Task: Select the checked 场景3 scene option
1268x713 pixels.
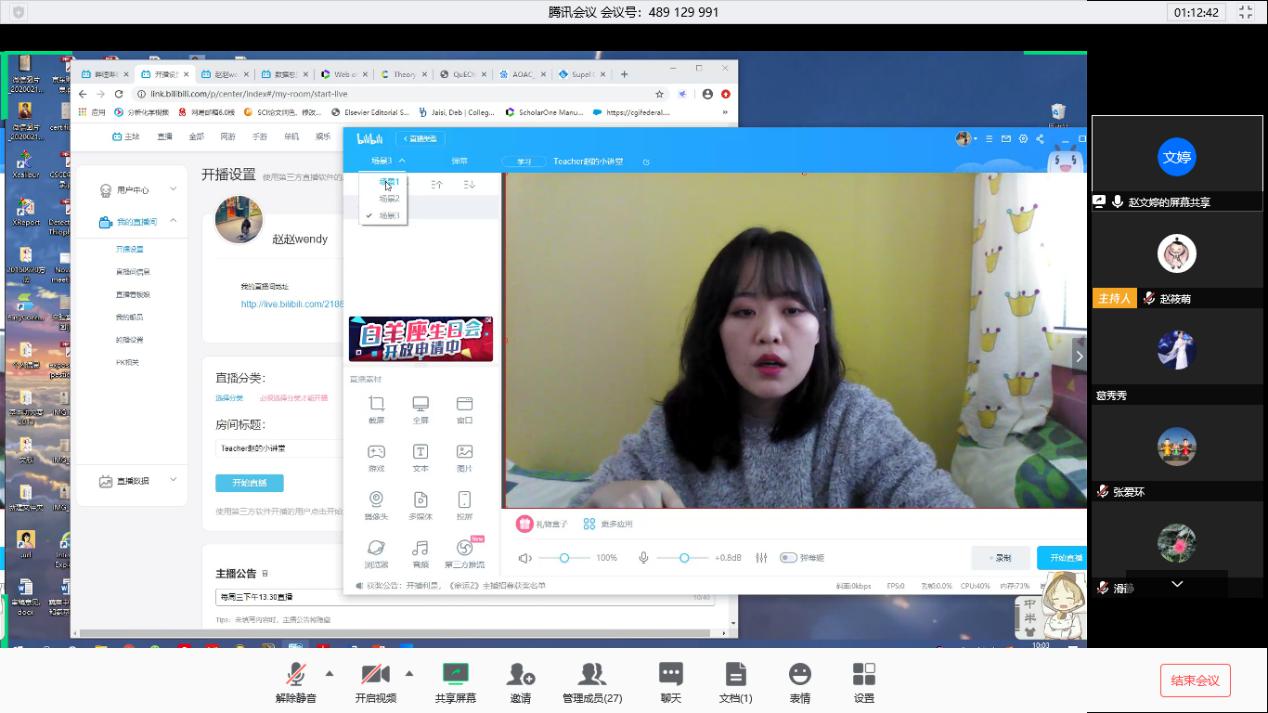Action: (388, 216)
